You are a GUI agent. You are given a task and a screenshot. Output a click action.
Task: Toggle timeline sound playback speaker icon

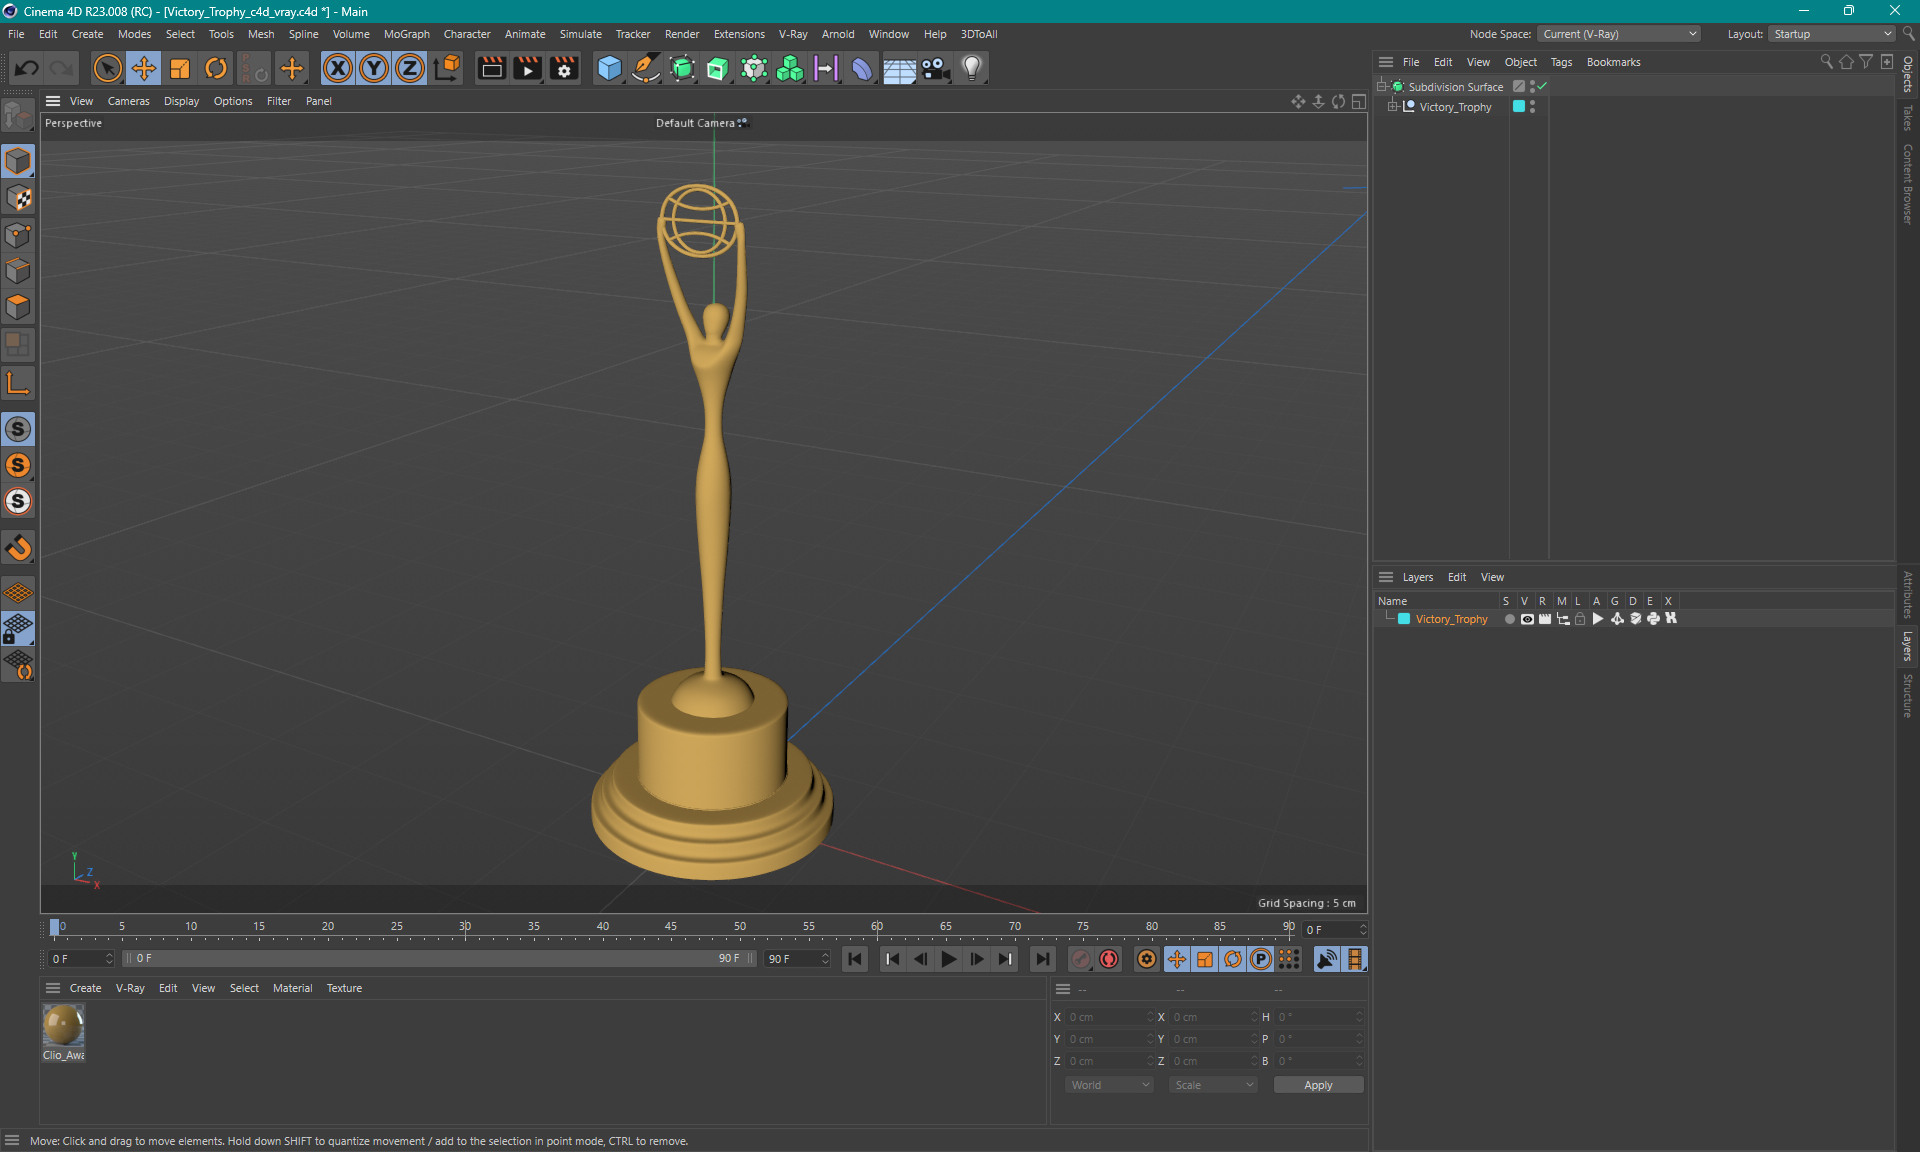[x=1327, y=959]
